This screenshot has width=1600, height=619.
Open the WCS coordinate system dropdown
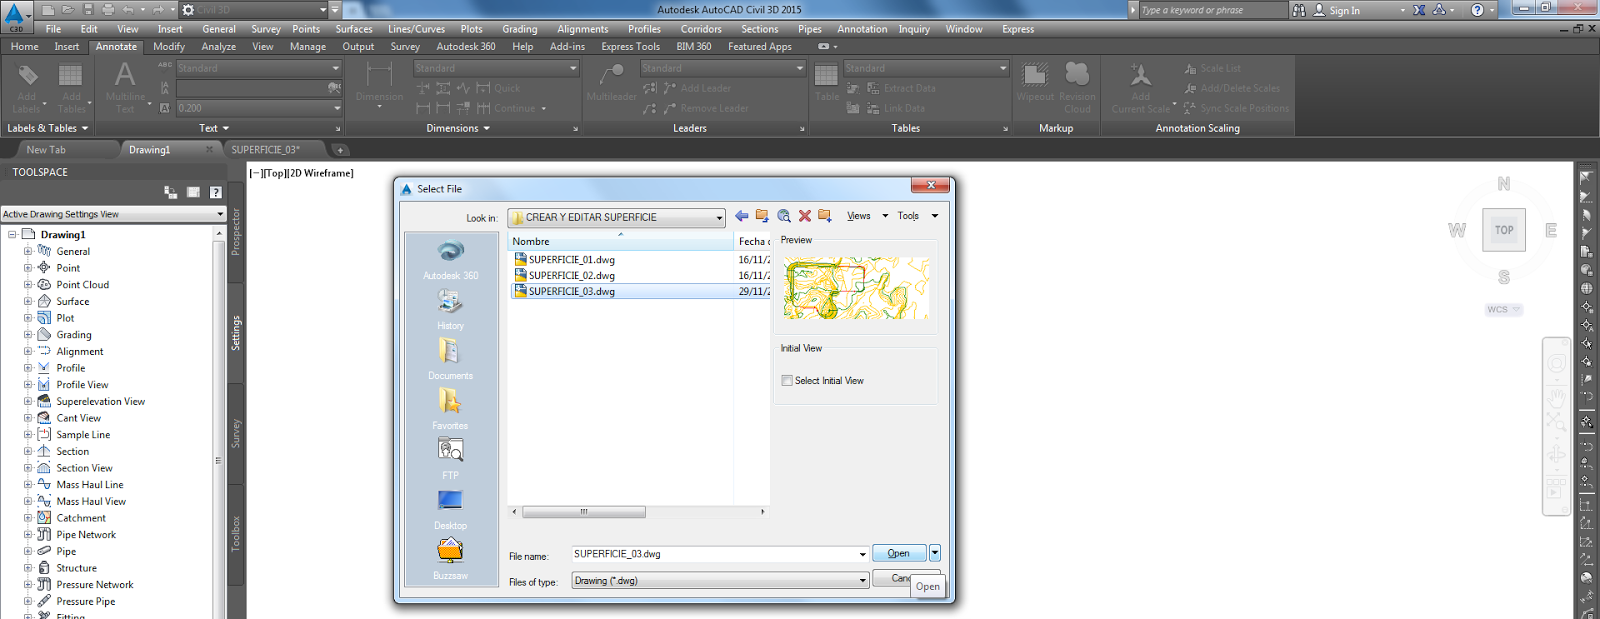pos(1503,310)
